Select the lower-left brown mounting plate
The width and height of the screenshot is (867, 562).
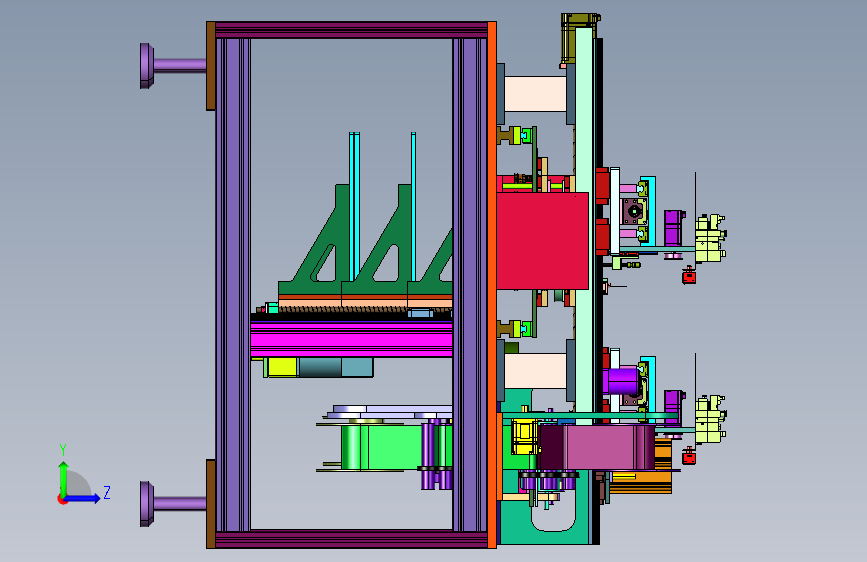coord(211,504)
